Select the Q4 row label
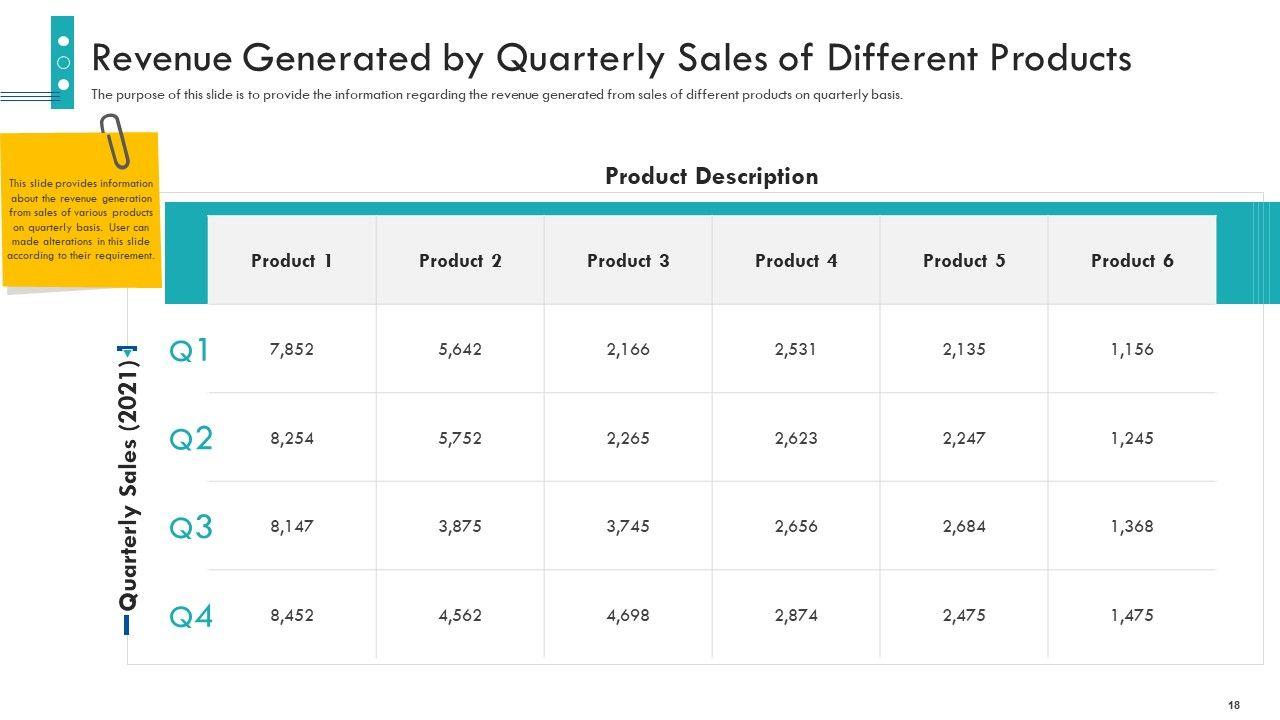1280x720 pixels. point(190,616)
